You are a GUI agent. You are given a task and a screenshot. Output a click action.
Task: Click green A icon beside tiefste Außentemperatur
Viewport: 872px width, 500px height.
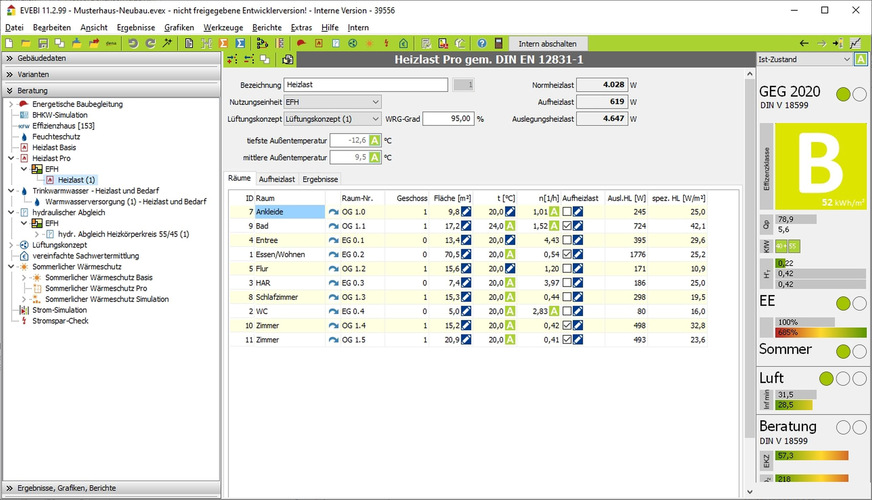click(375, 141)
